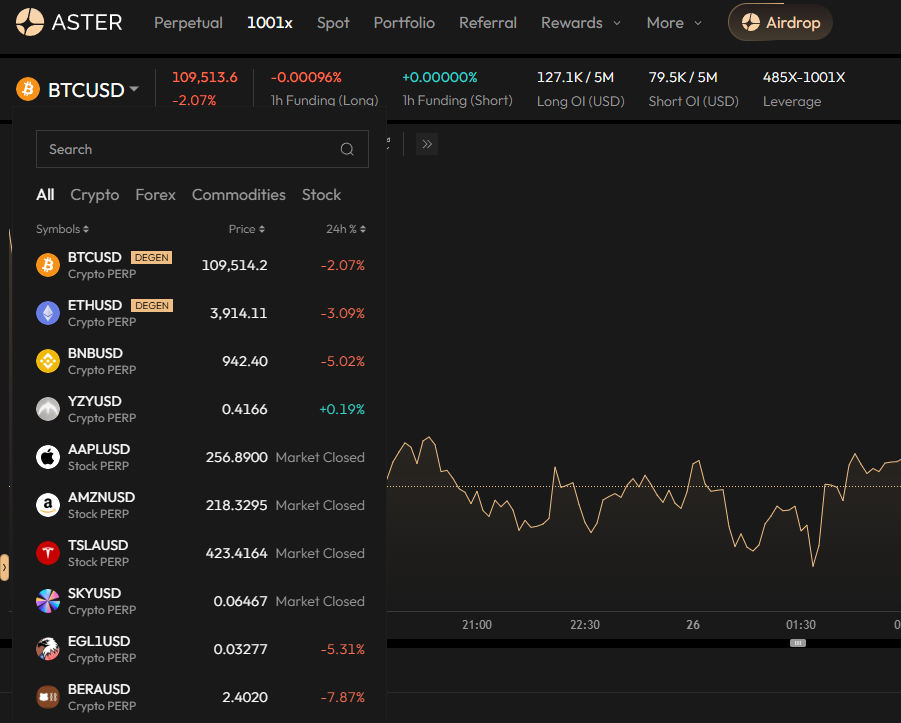901x723 pixels.
Task: Click the BNB coin icon
Action: [x=48, y=361]
